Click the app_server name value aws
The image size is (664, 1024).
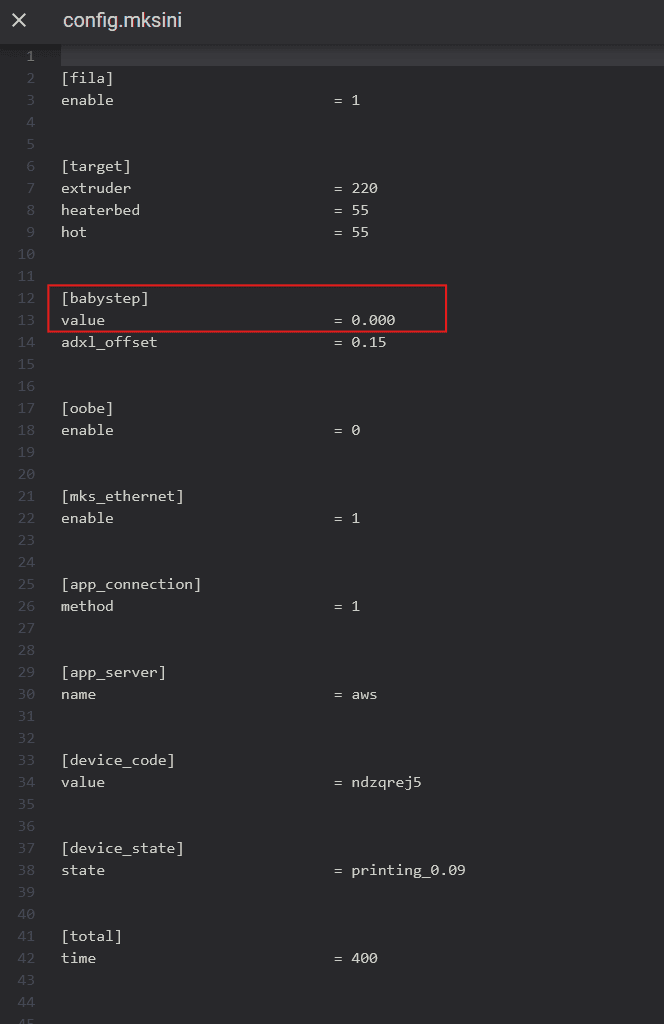(364, 694)
